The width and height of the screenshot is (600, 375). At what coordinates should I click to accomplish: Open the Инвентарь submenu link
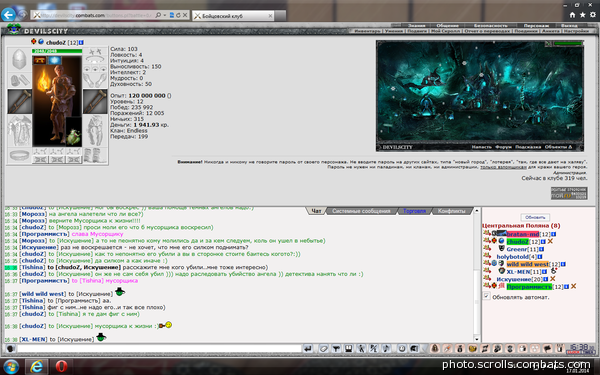tap(367, 31)
